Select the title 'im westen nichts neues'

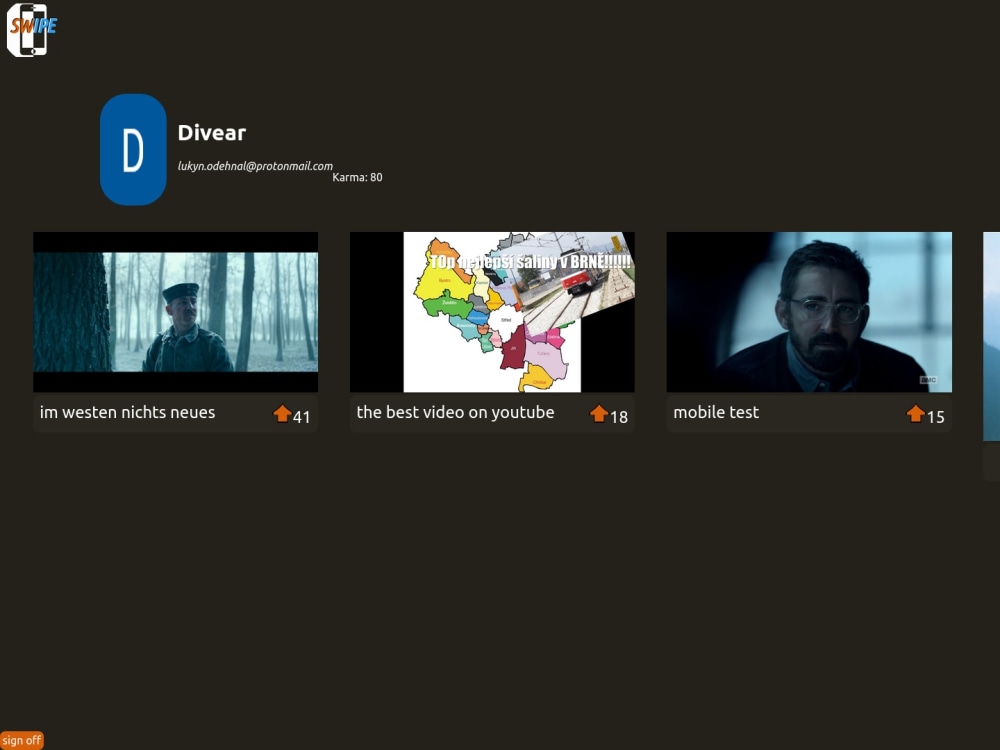[128, 413]
